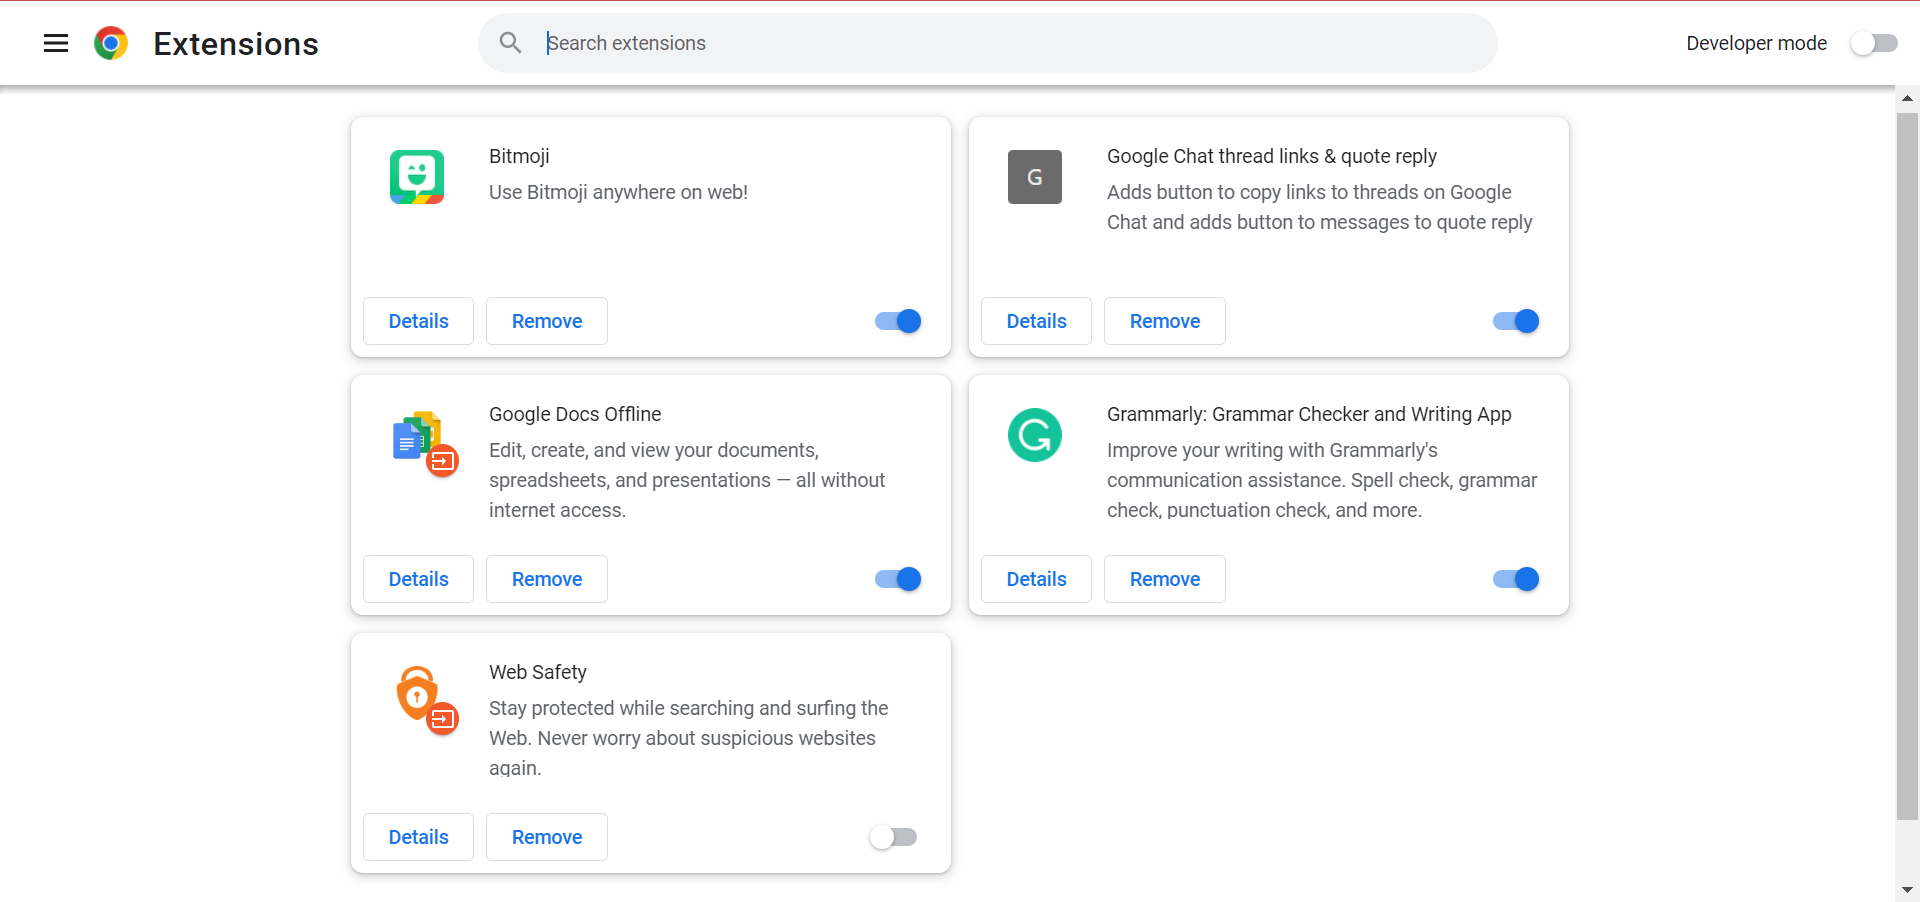Image resolution: width=1920 pixels, height=902 pixels.
Task: Disable the Bitmoji extension toggle
Action: click(x=898, y=321)
